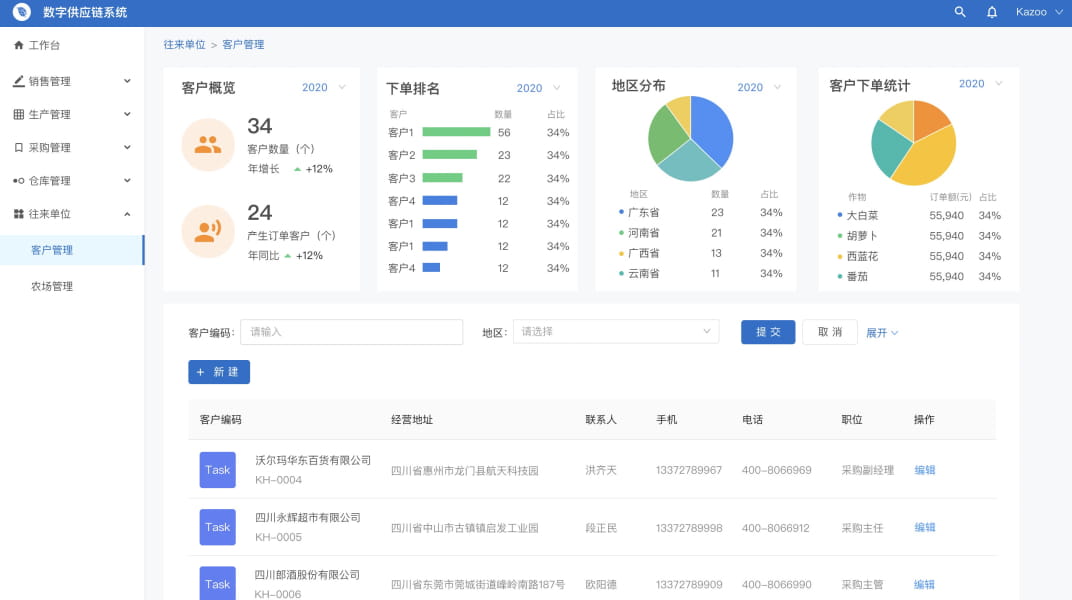The height and width of the screenshot is (600, 1072).
Task: Open search via magnifier icon
Action: 960,12
